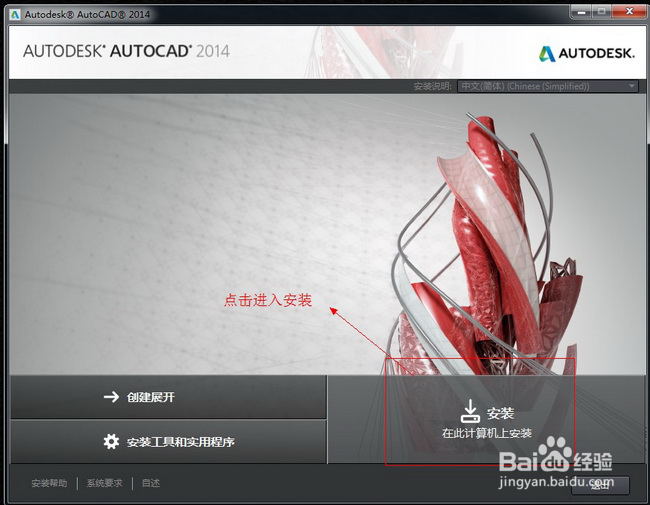Click the AutoCAD icon in title bar
This screenshot has width=650, height=505.
click(x=15, y=15)
